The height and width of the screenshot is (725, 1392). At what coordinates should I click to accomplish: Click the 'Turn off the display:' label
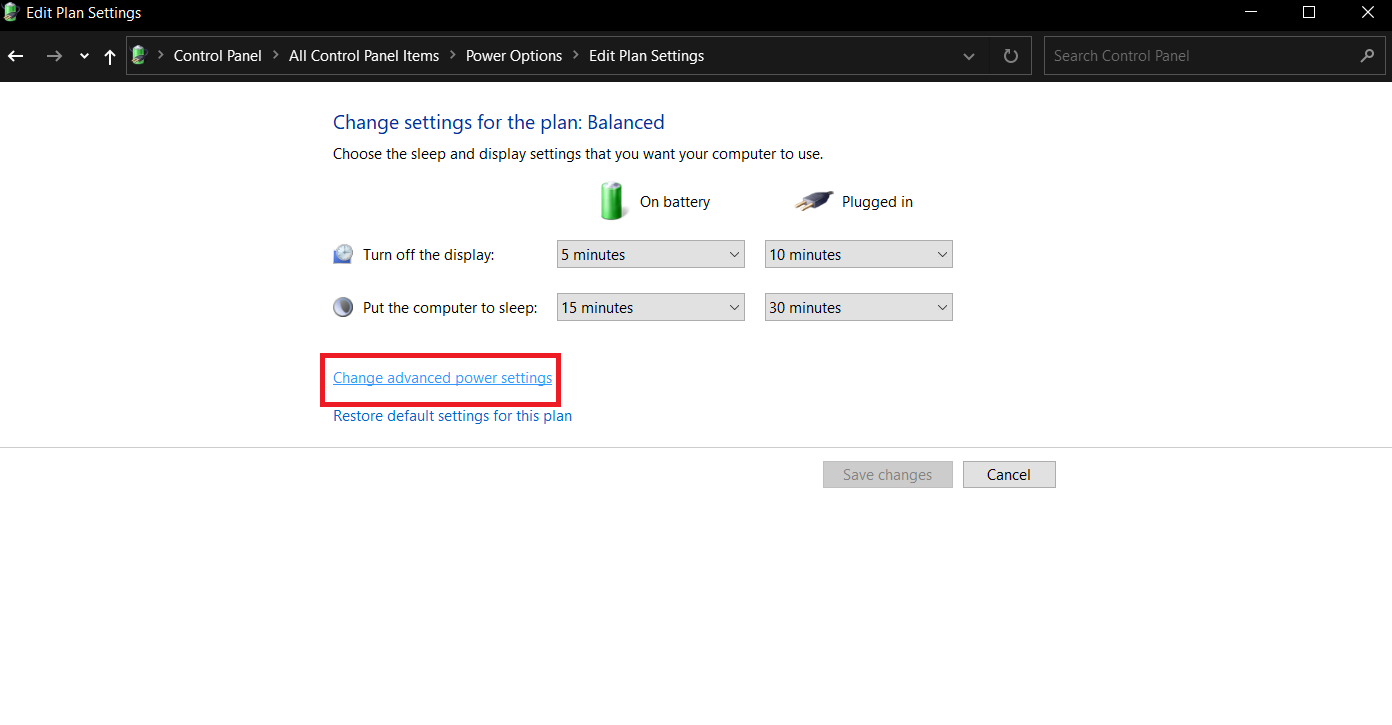(x=429, y=255)
